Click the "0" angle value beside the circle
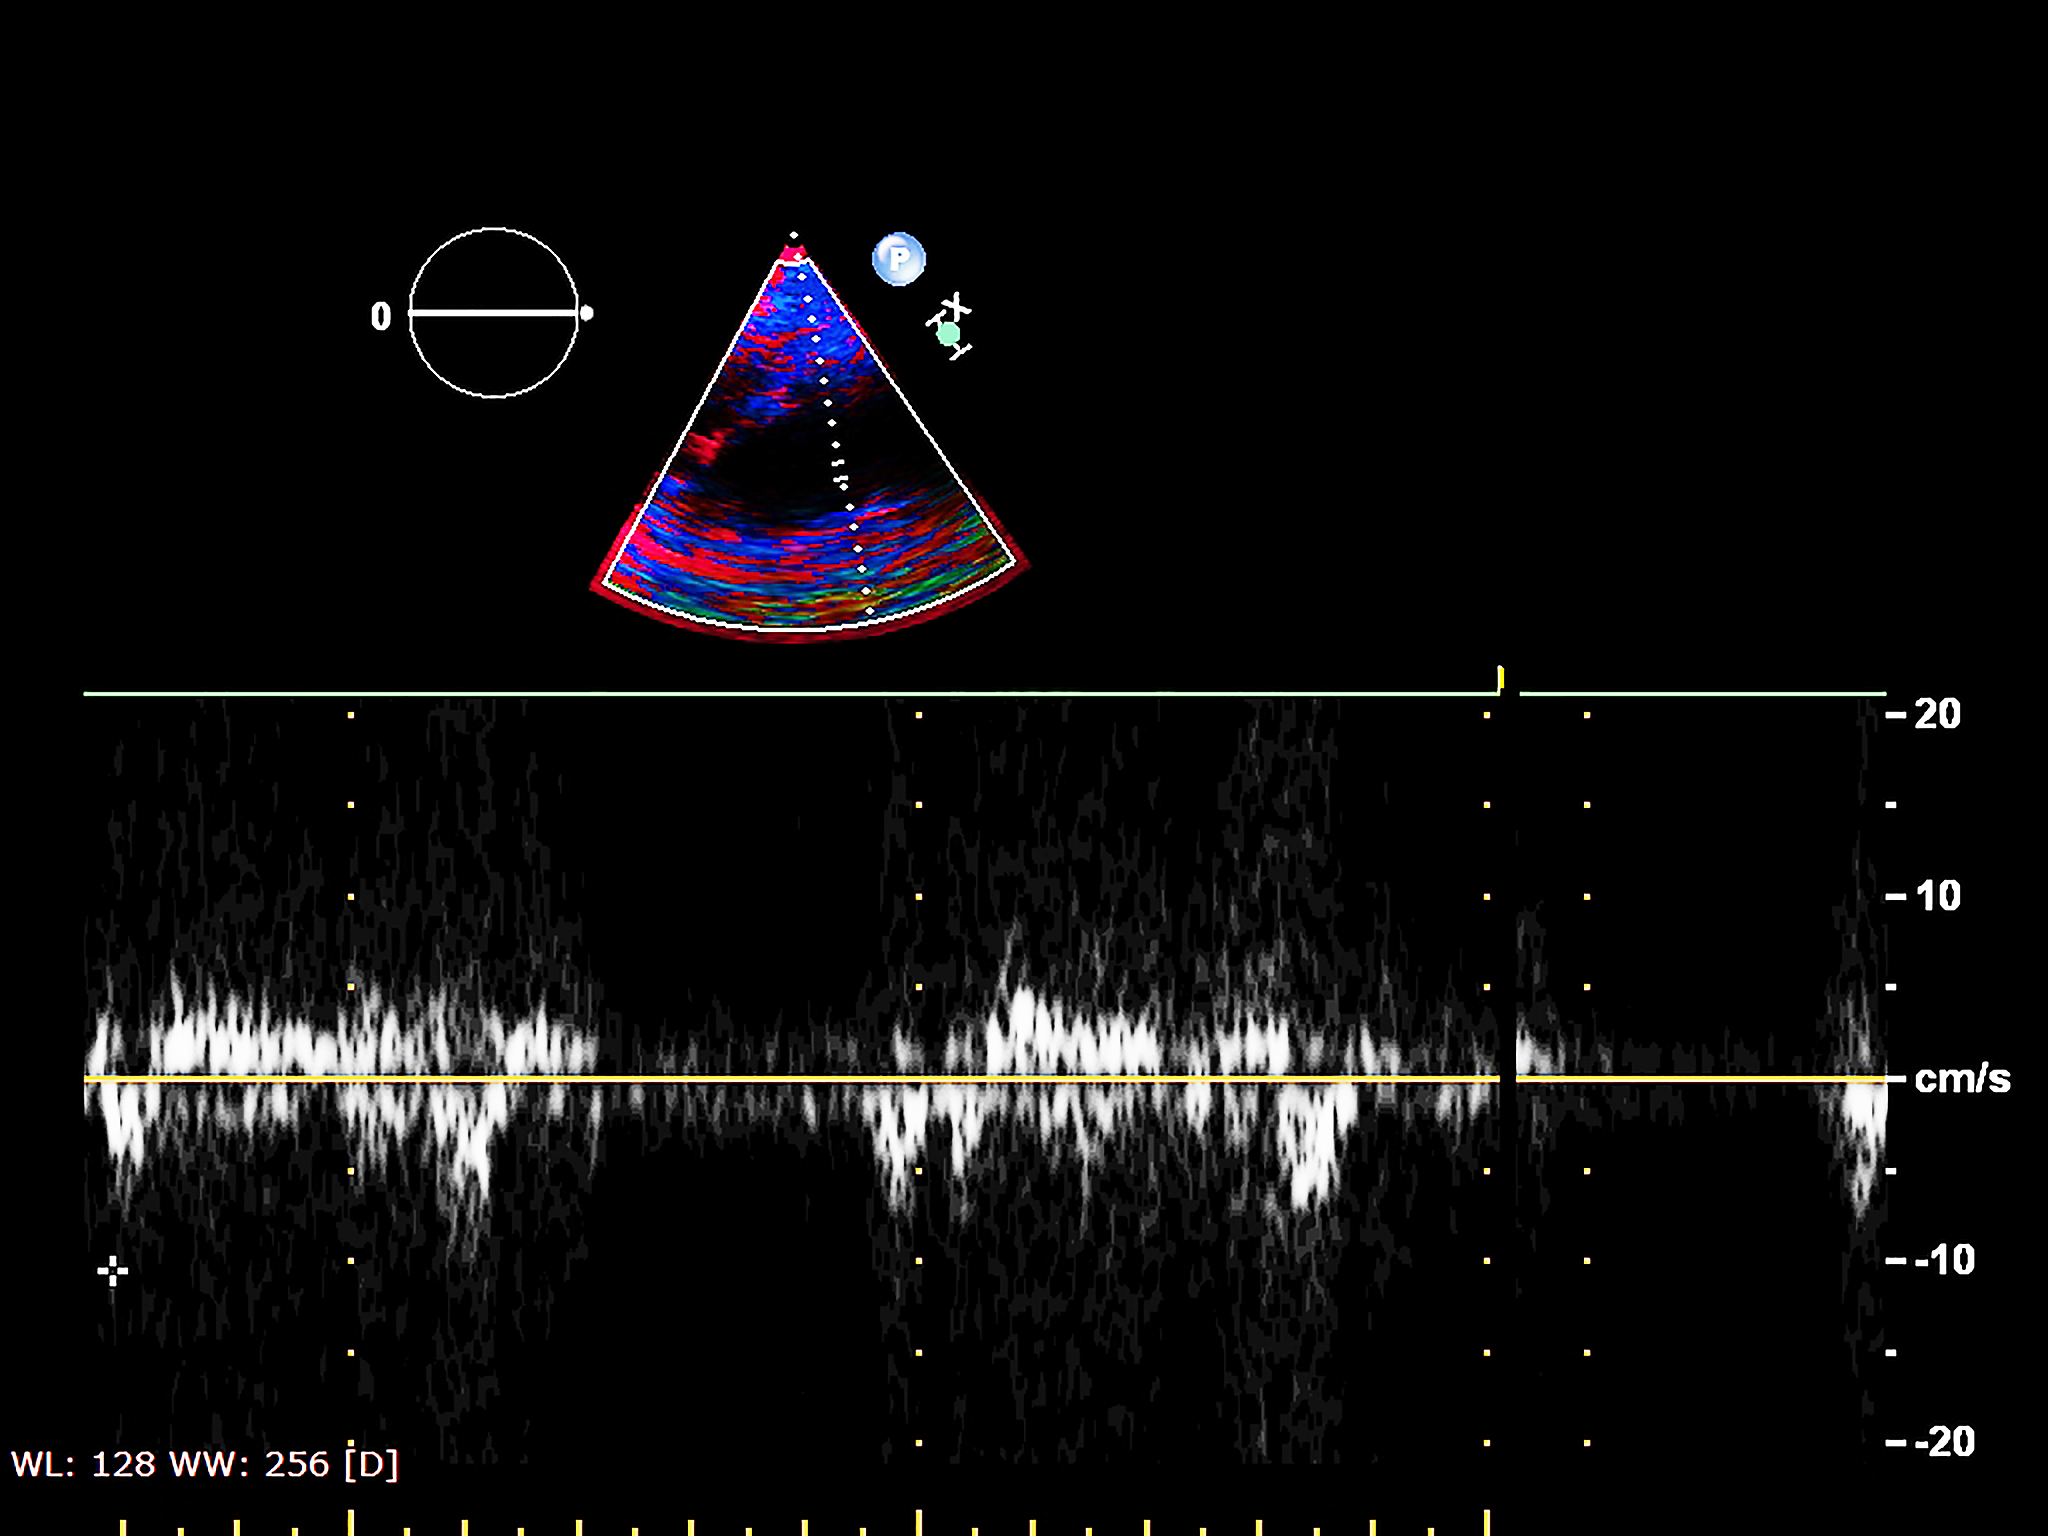Image resolution: width=2048 pixels, height=1536 pixels. pyautogui.click(x=381, y=317)
